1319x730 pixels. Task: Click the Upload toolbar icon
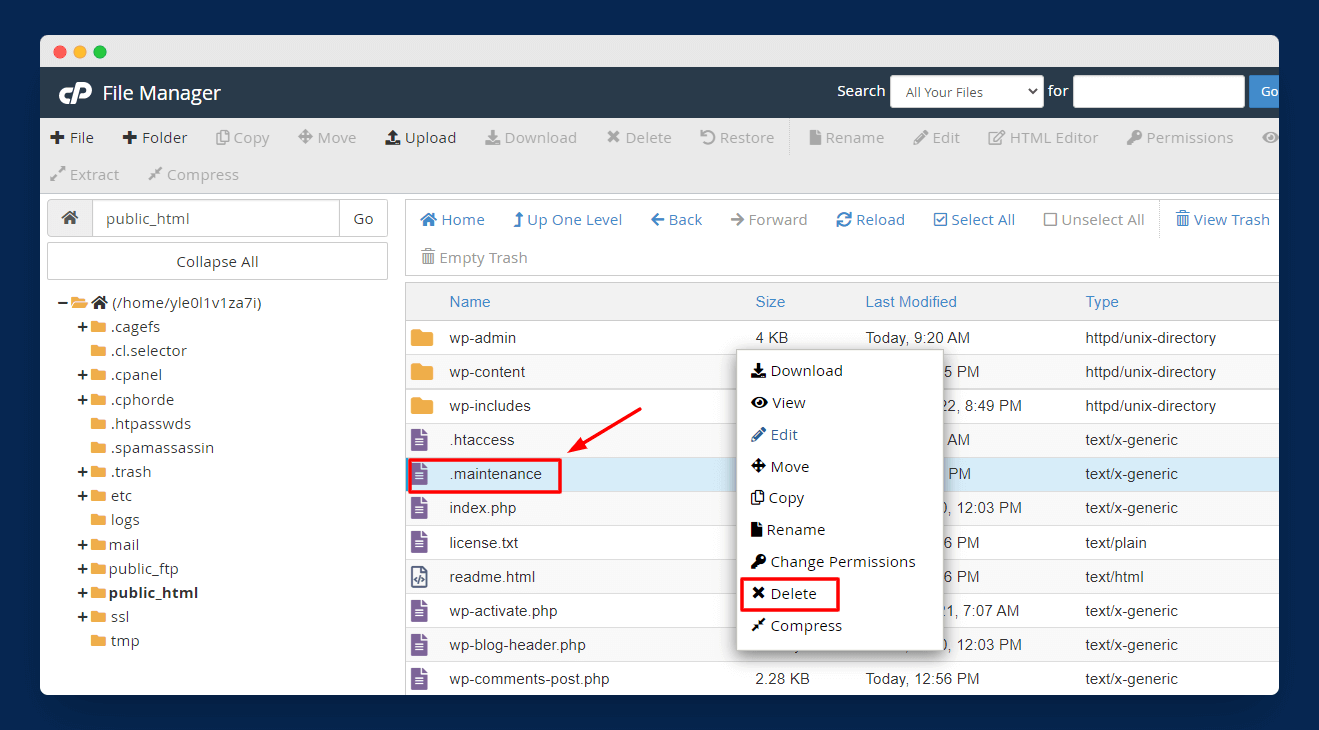tap(393, 138)
